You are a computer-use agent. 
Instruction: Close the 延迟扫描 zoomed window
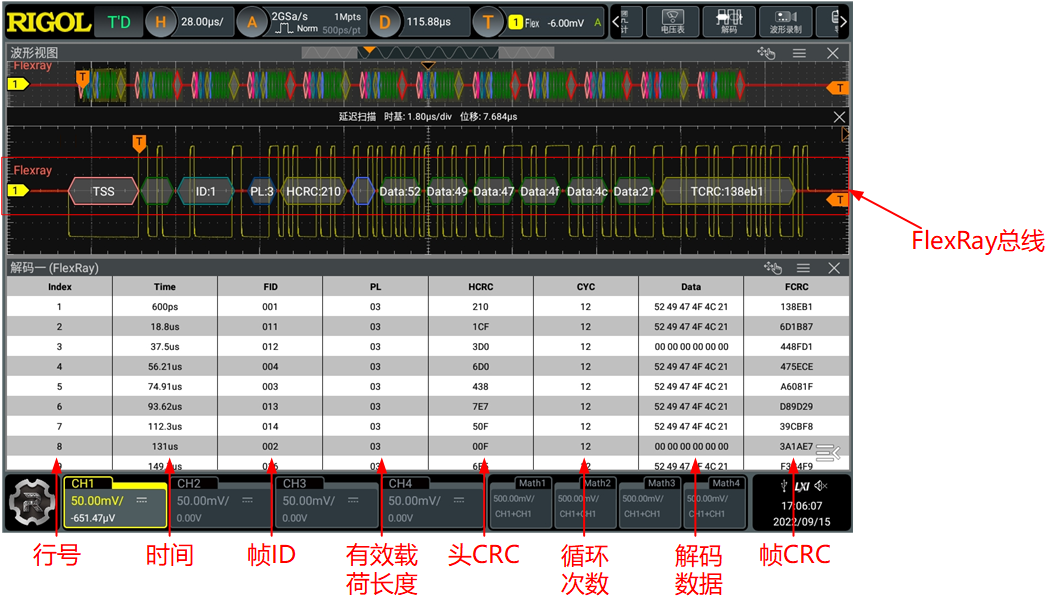coord(839,117)
